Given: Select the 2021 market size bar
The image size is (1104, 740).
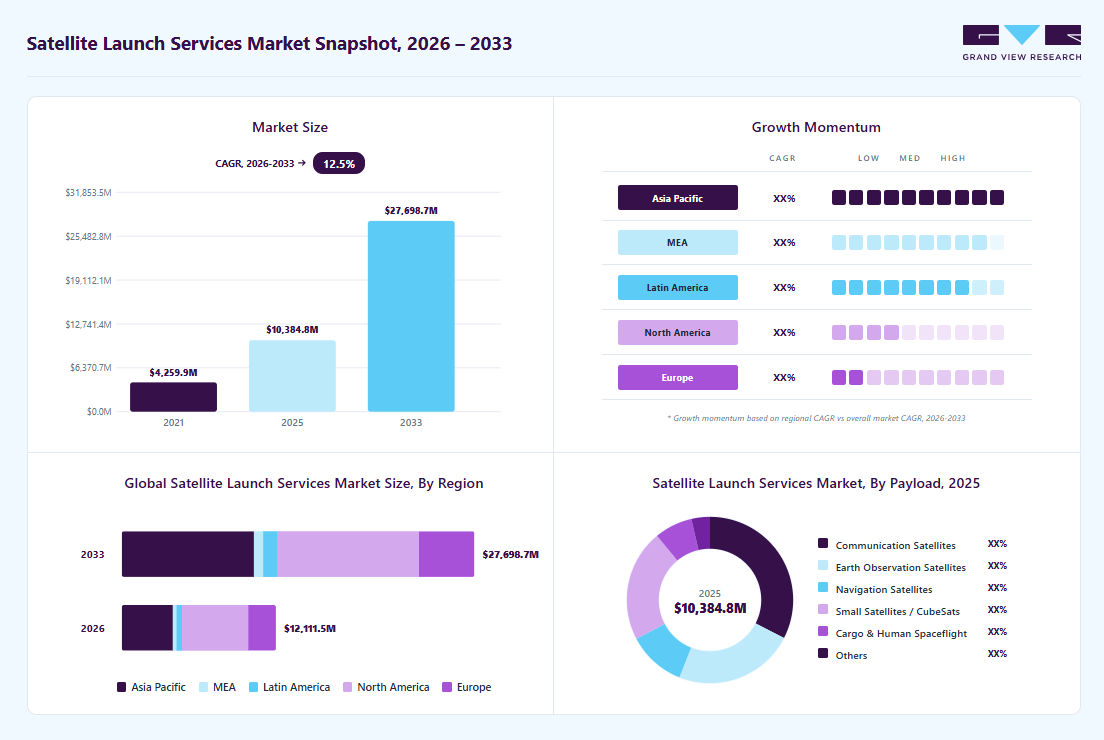Looking at the screenshot, I should [x=173, y=397].
